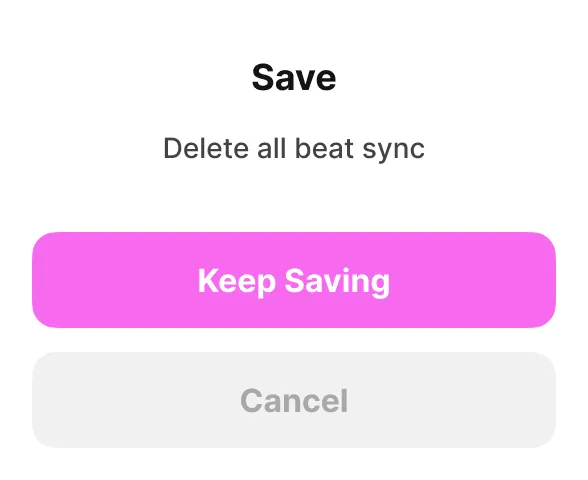
Task: Choose Keep Saving to proceed
Action: point(294,280)
